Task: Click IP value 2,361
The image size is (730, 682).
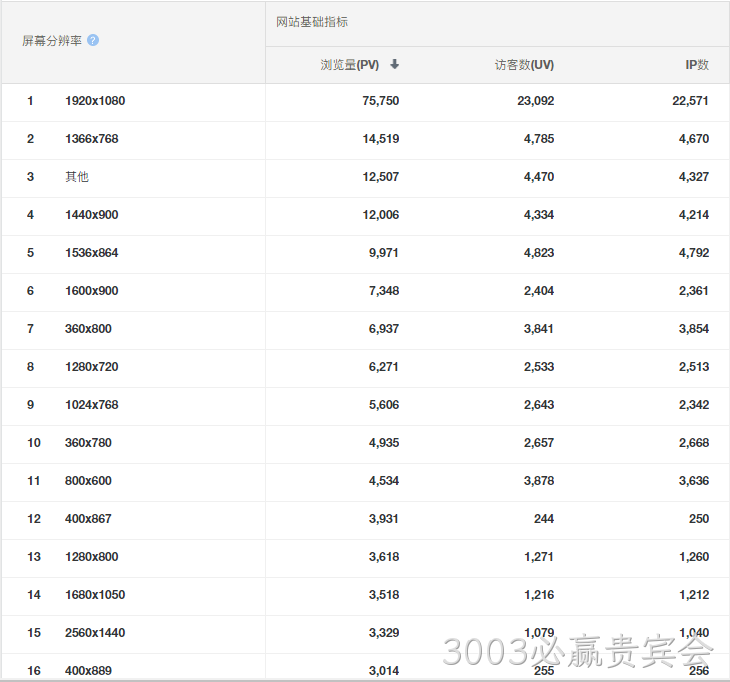Action: click(x=694, y=290)
